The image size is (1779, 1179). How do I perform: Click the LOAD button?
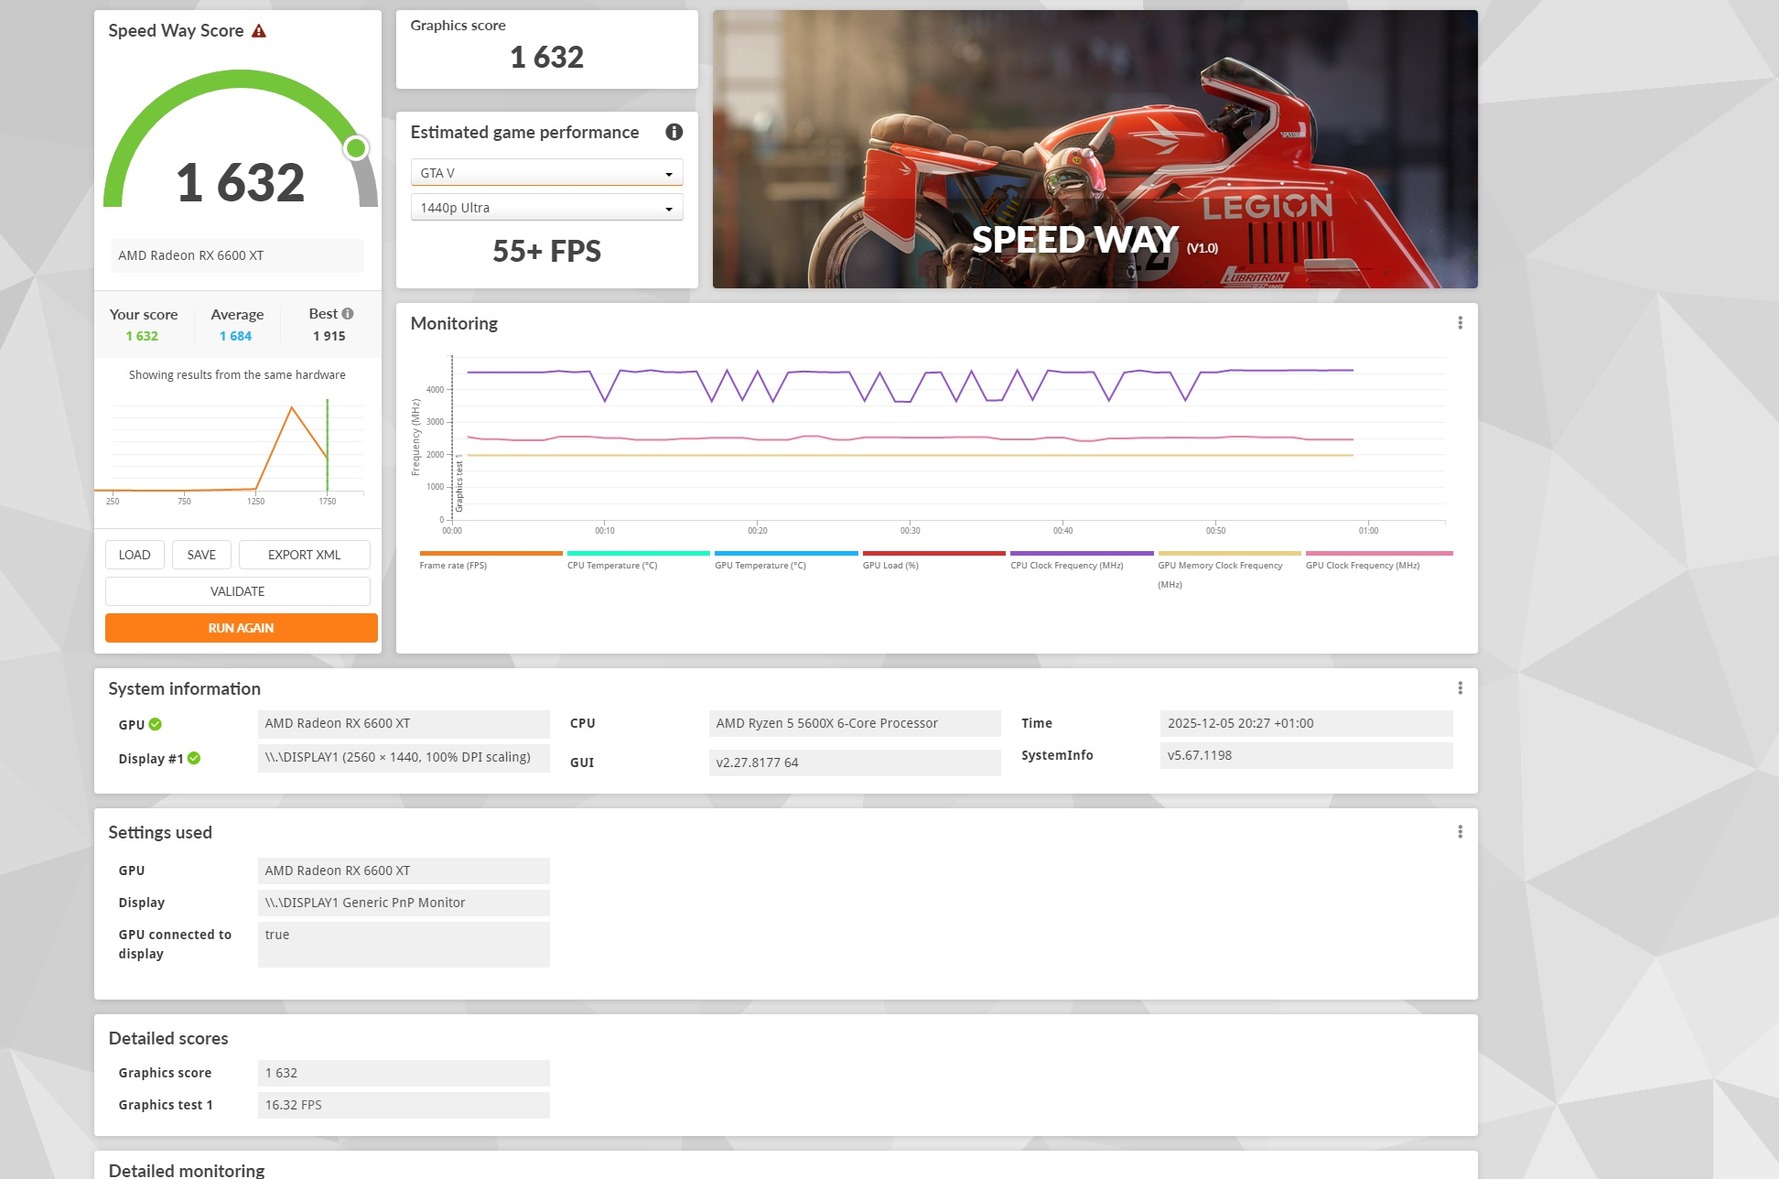[135, 555]
